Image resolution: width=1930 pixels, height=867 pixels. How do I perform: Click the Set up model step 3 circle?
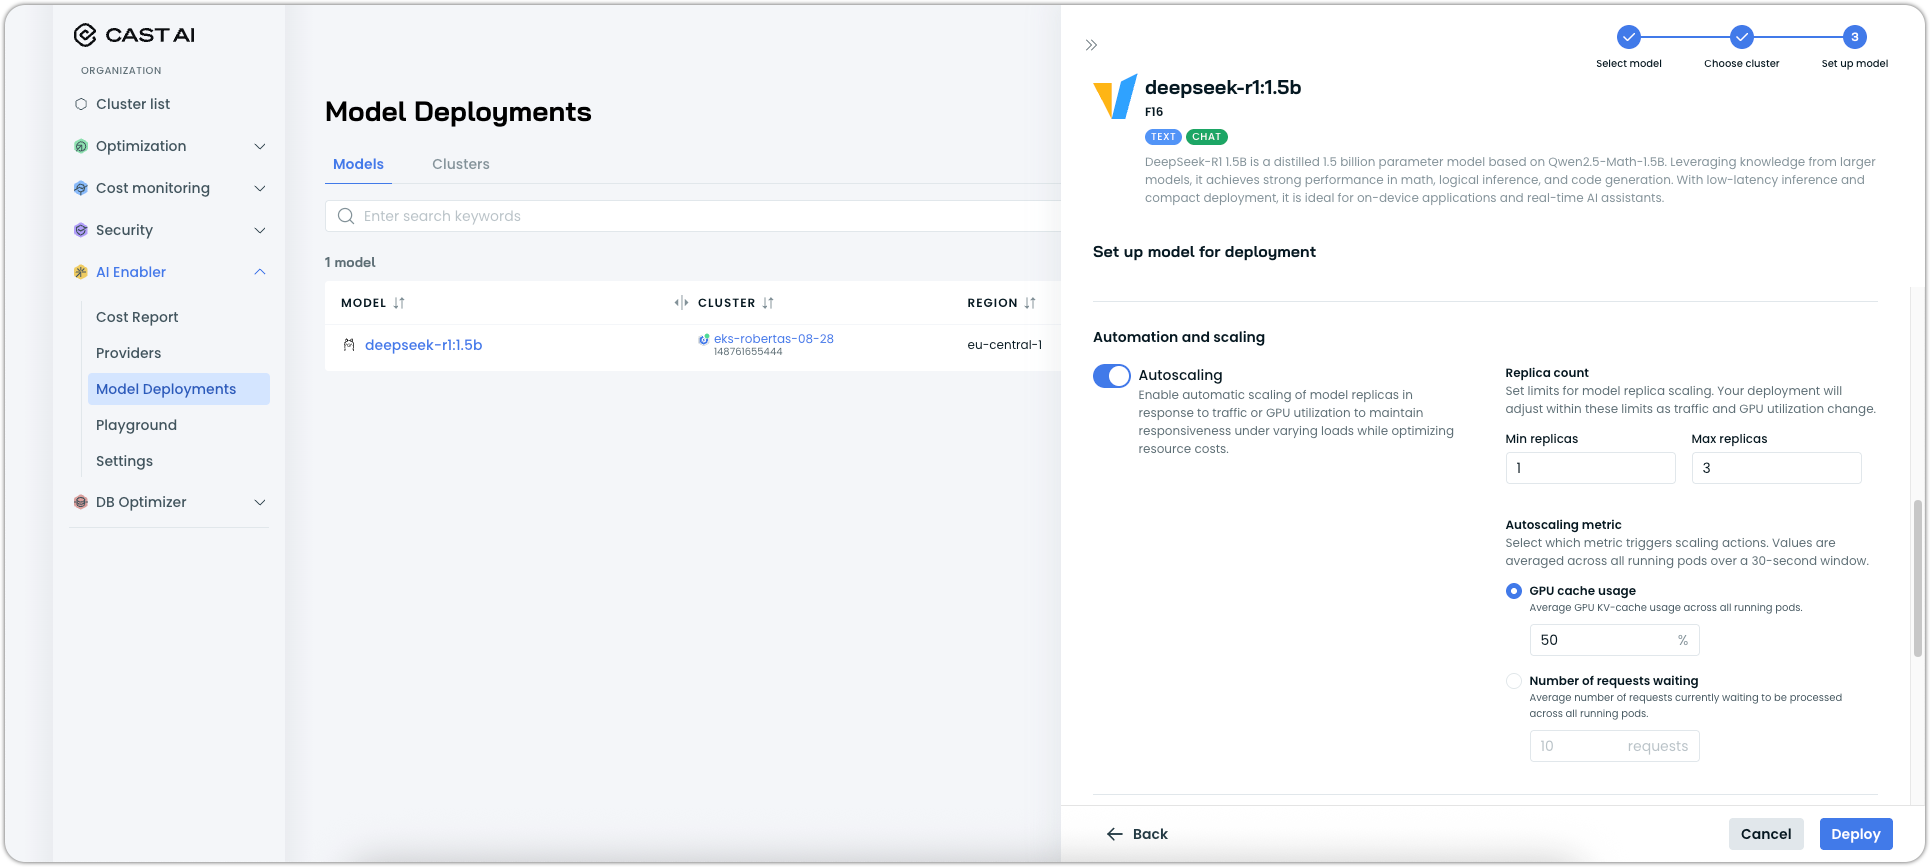1855,37
